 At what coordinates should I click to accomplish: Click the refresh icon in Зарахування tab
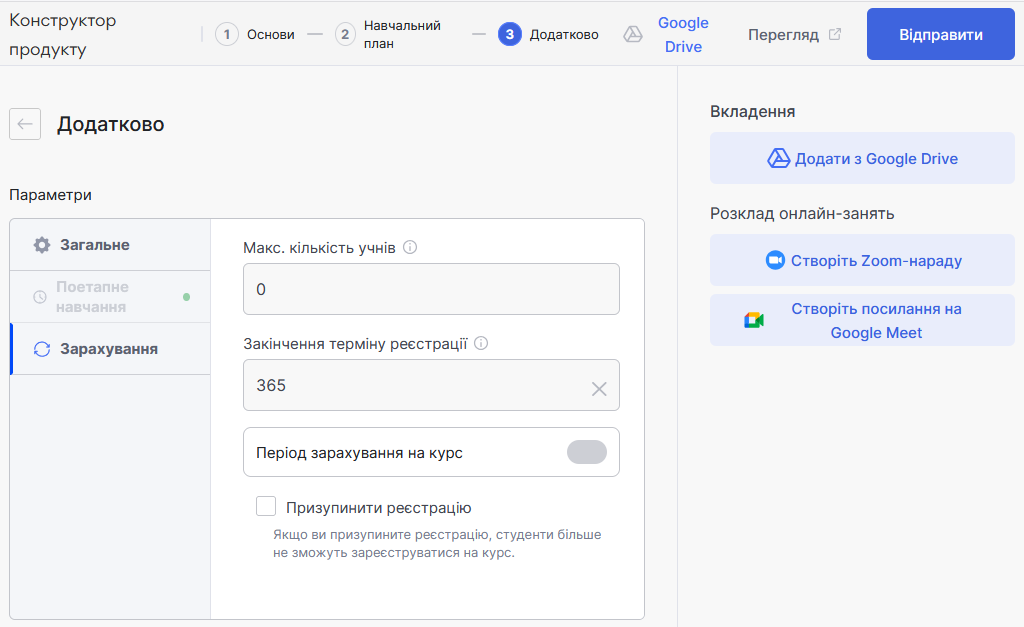[x=41, y=349]
